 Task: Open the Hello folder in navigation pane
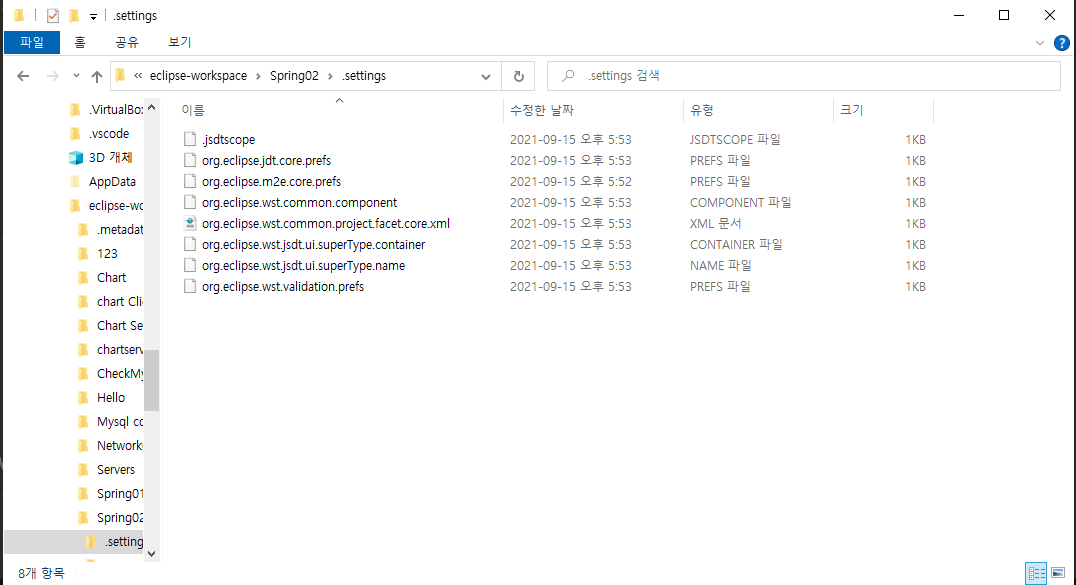[x=110, y=398]
